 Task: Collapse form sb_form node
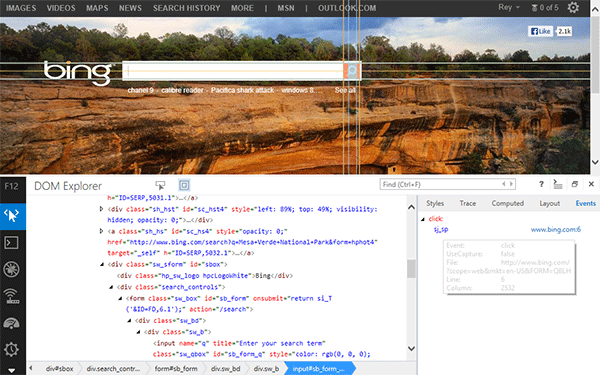[x=120, y=298]
